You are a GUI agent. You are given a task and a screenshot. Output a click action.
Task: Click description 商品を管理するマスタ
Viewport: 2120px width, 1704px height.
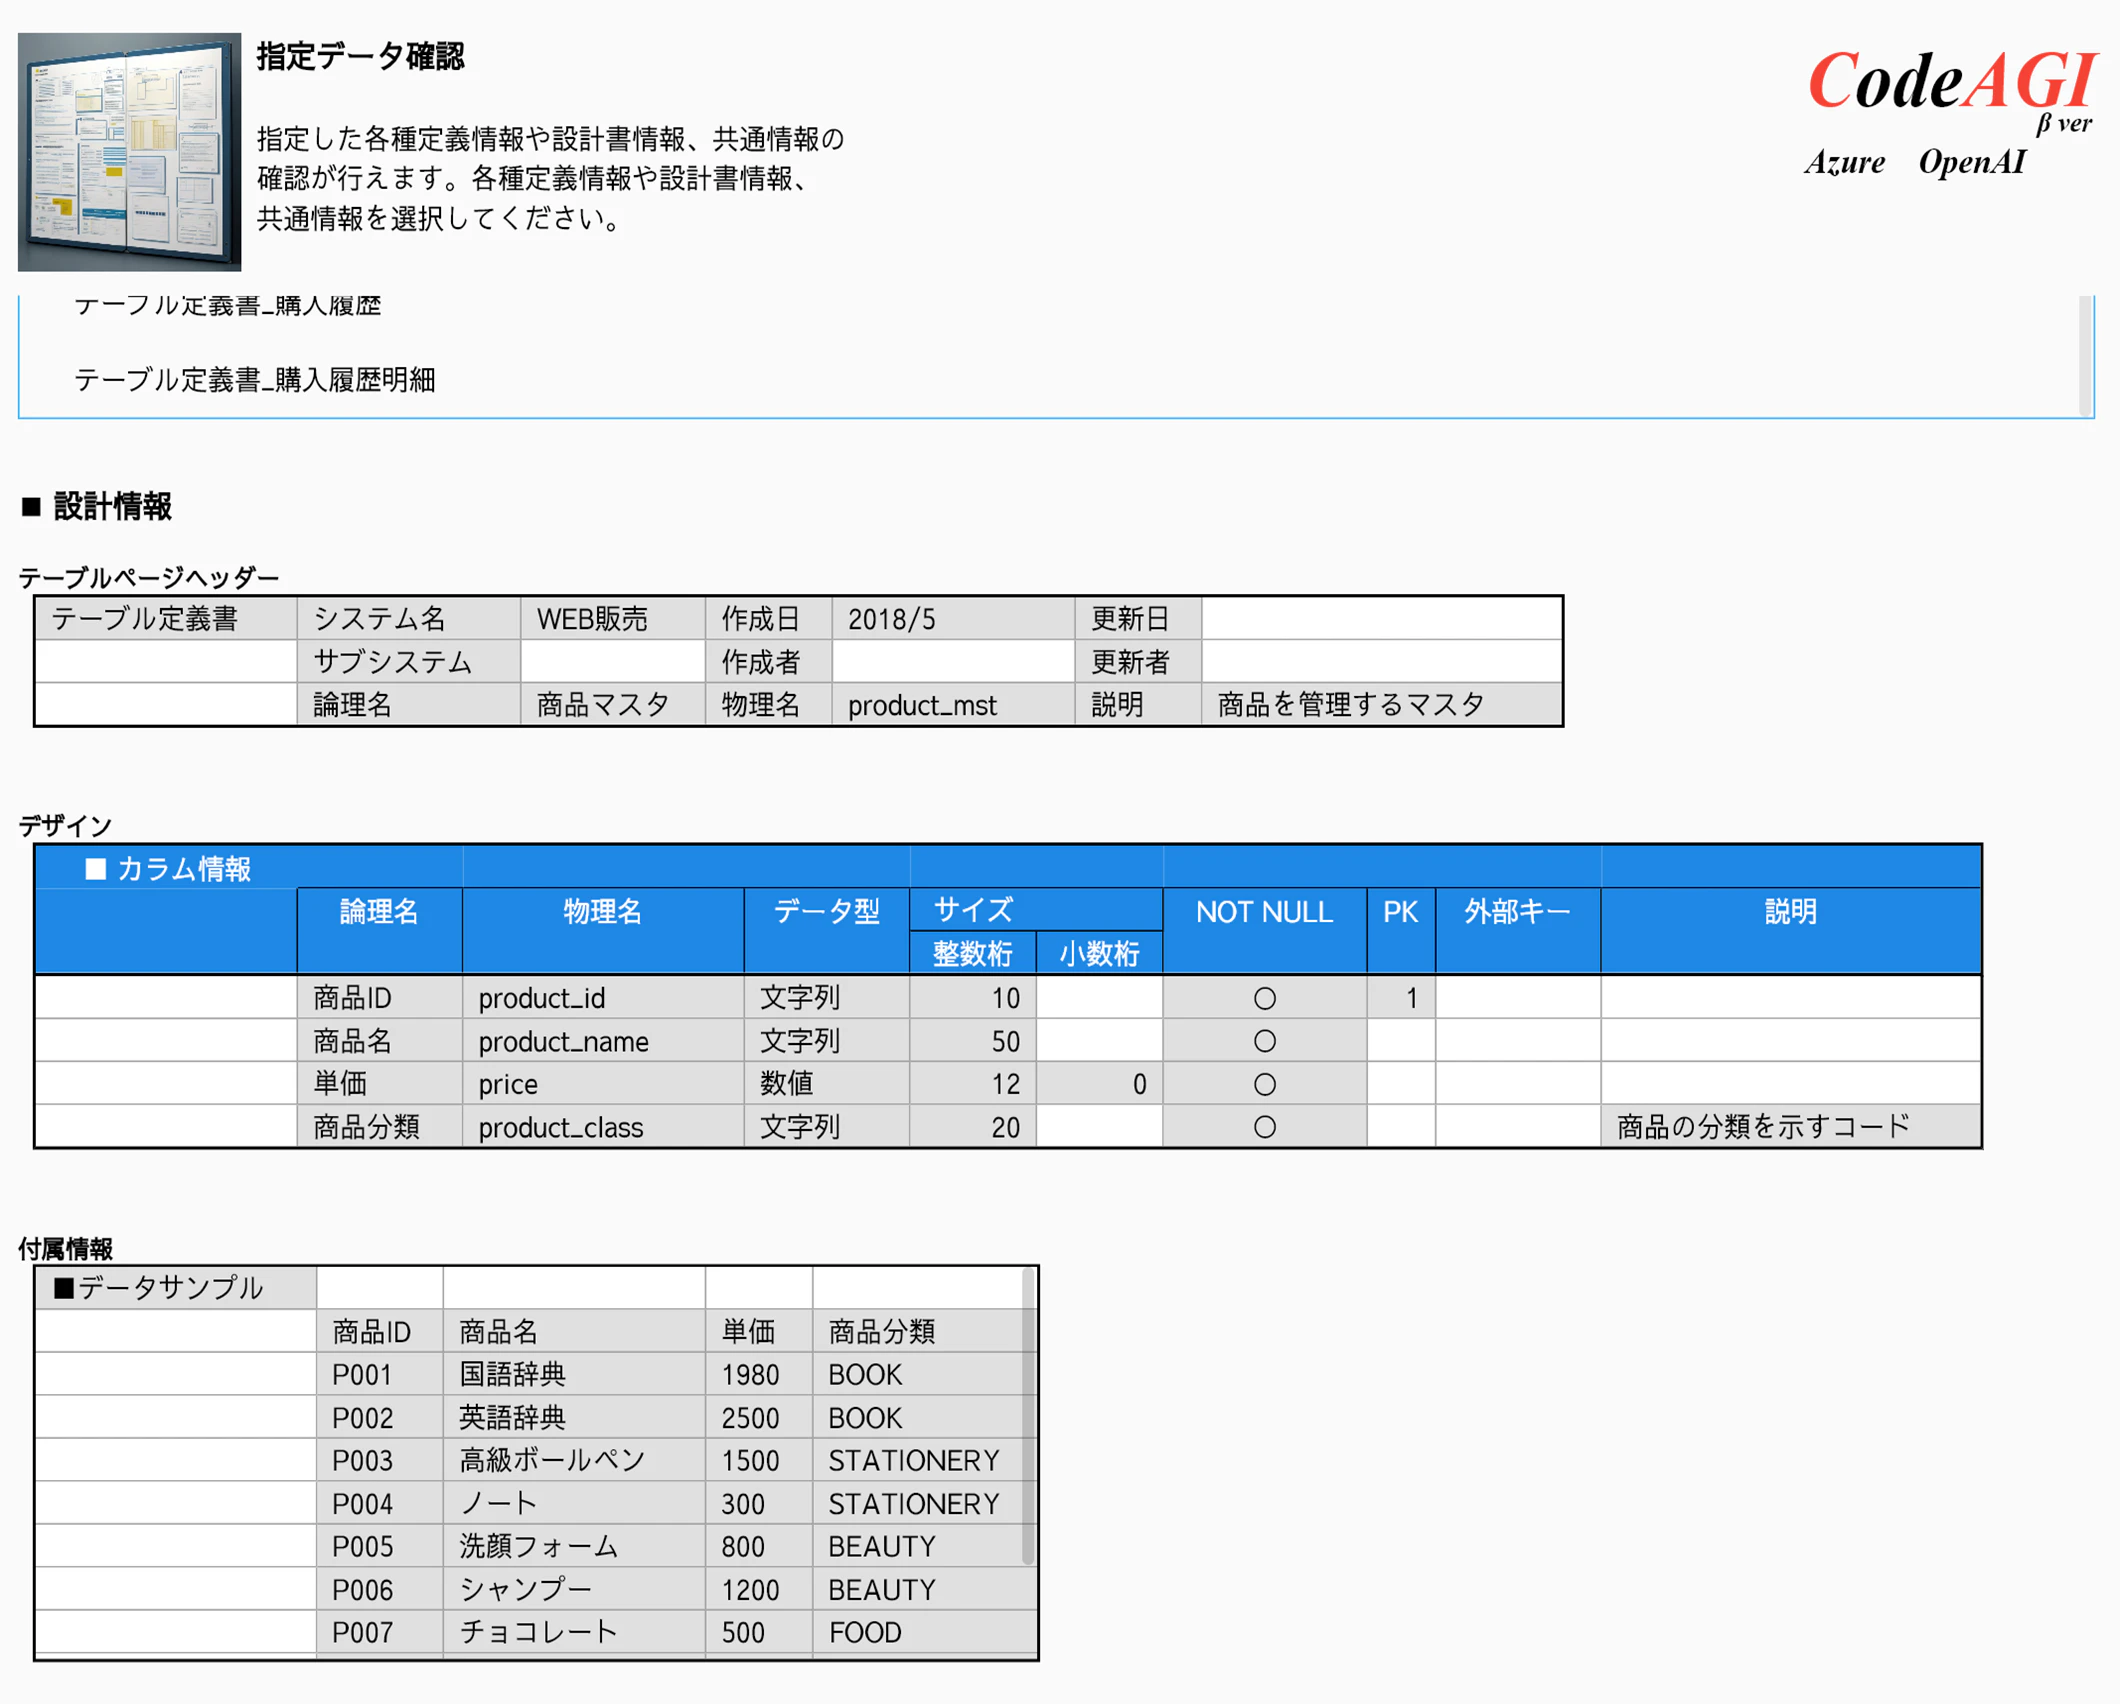1381,705
